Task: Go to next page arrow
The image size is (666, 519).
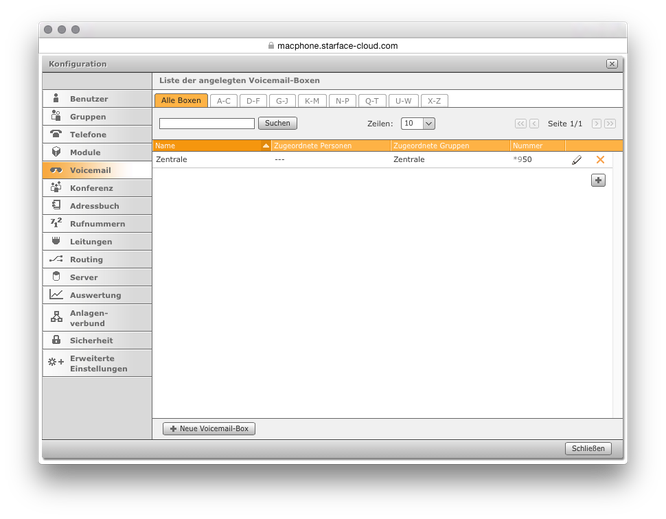Action: 596,124
